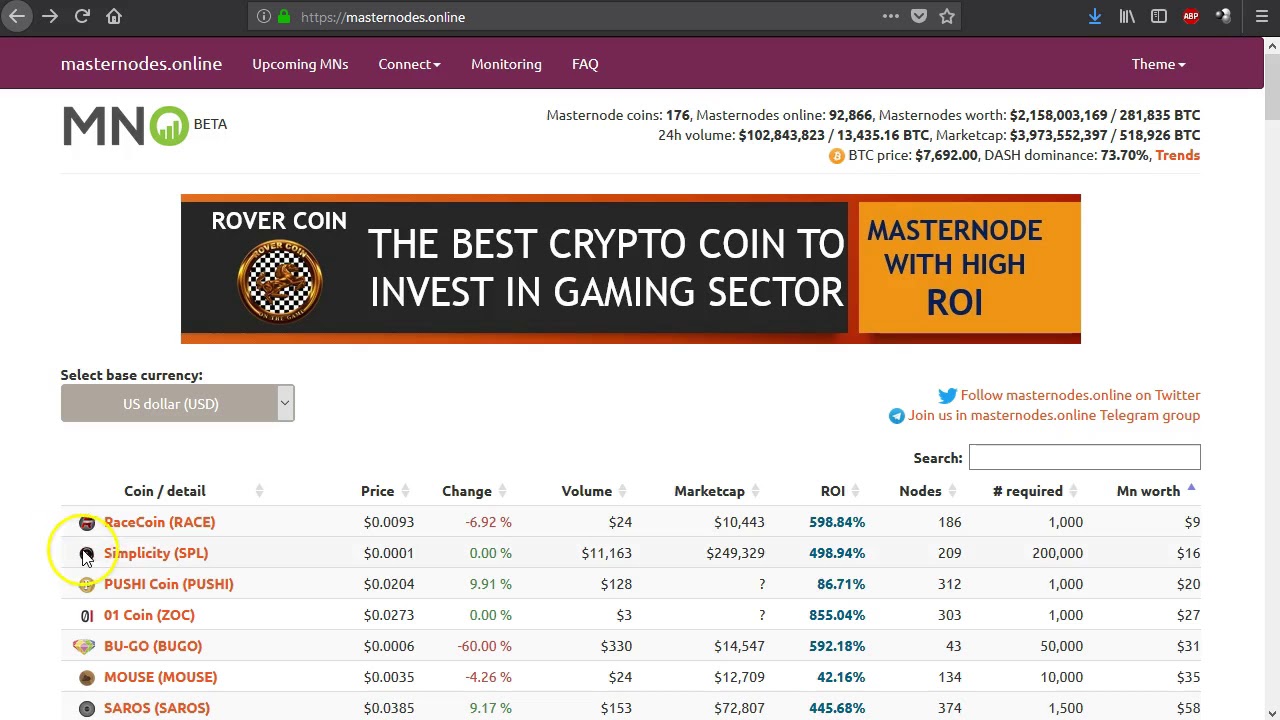This screenshot has width=1280, height=720.
Task: Sort table by Nodes column
Action: (x=920, y=491)
